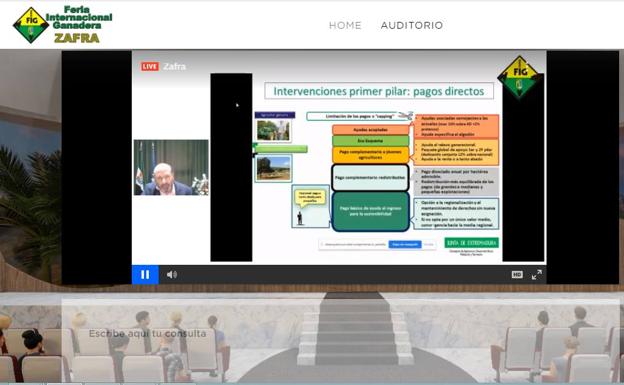This screenshot has width=624, height=385.
Task: Click the green 'Eco Esquema' box
Action: tap(370, 141)
